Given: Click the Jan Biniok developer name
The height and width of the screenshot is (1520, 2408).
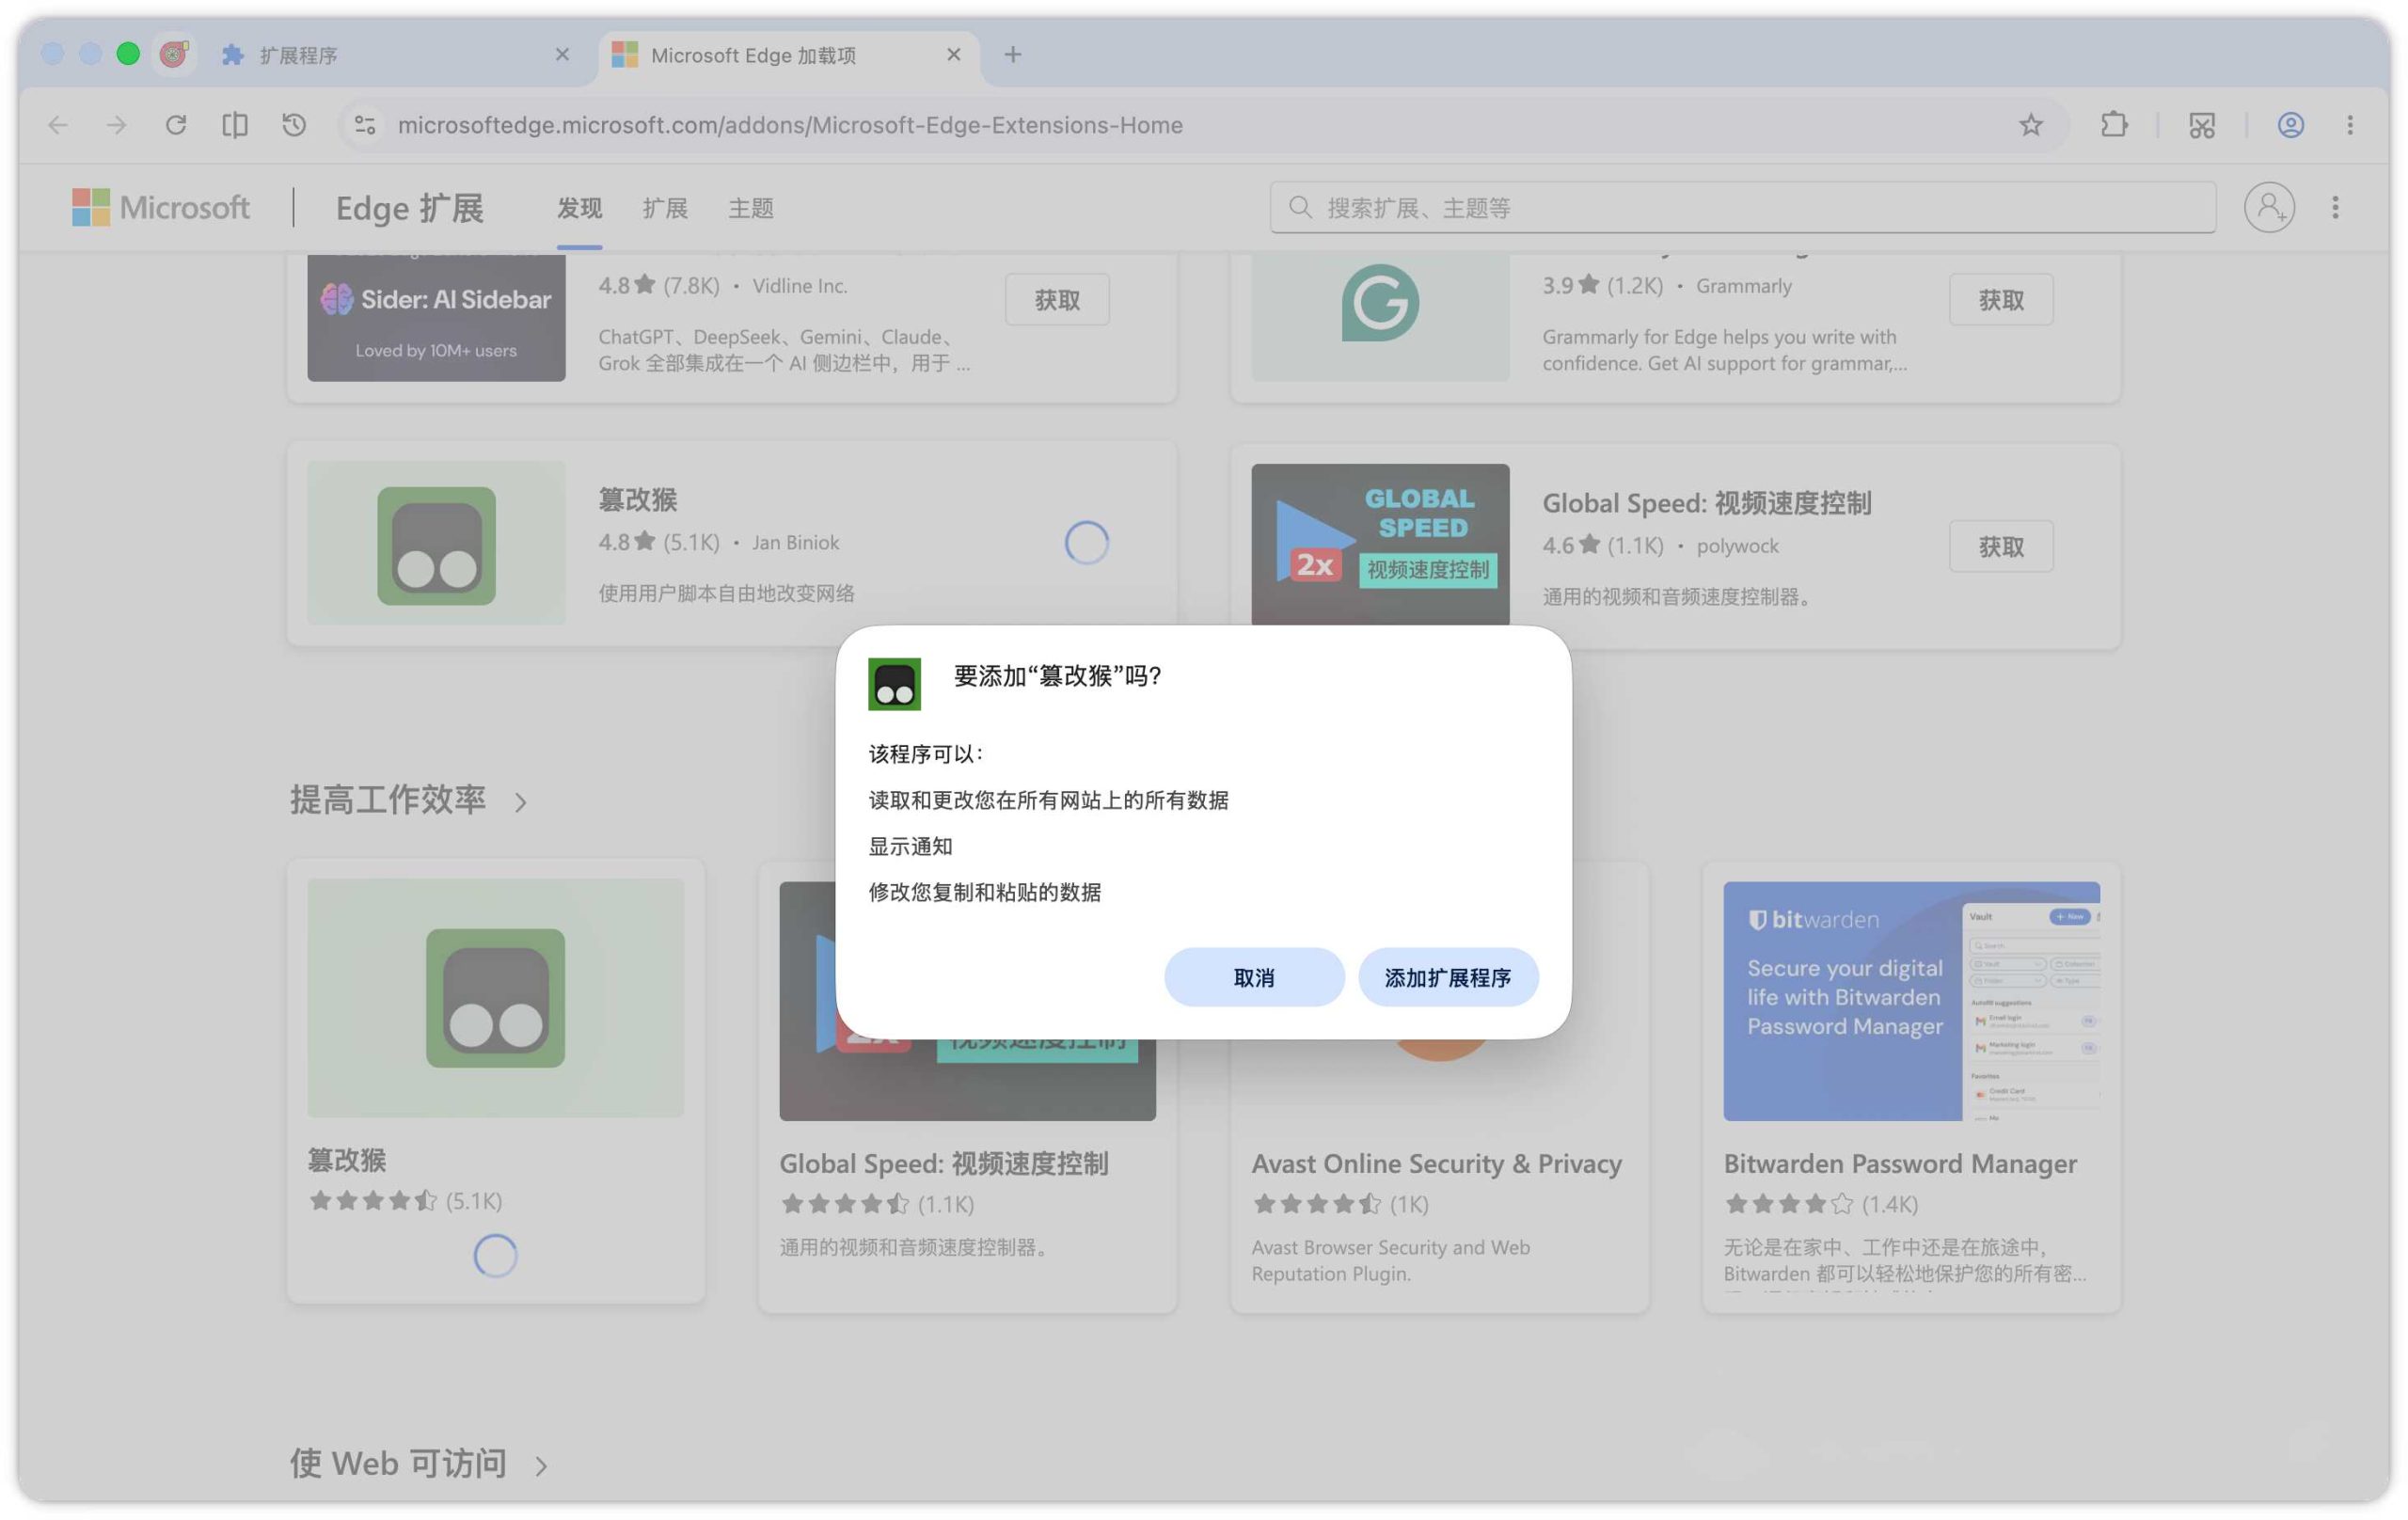Looking at the screenshot, I should [x=795, y=542].
